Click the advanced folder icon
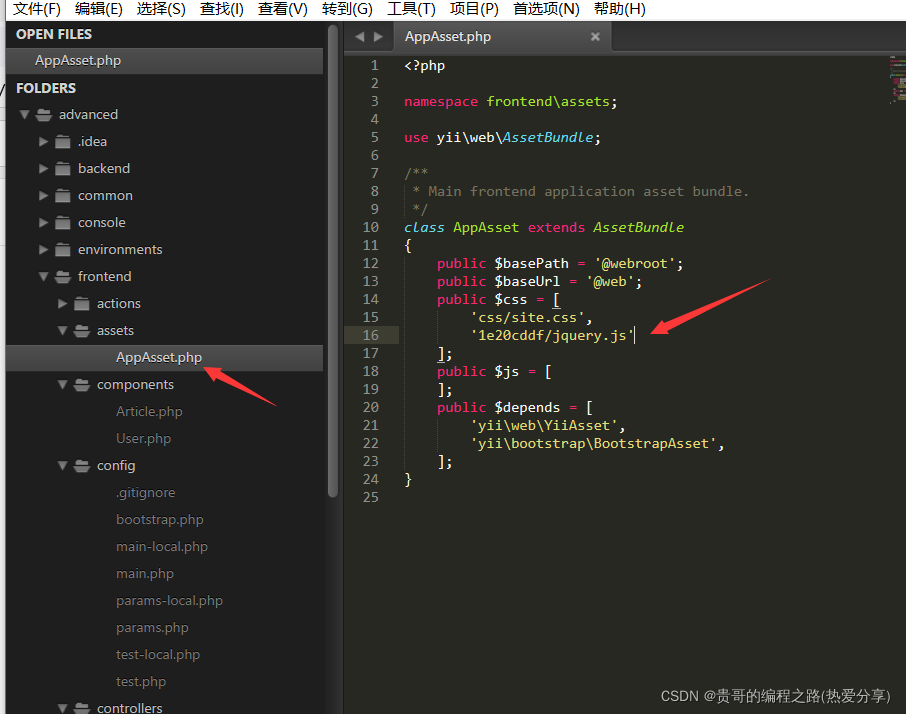 coord(43,115)
